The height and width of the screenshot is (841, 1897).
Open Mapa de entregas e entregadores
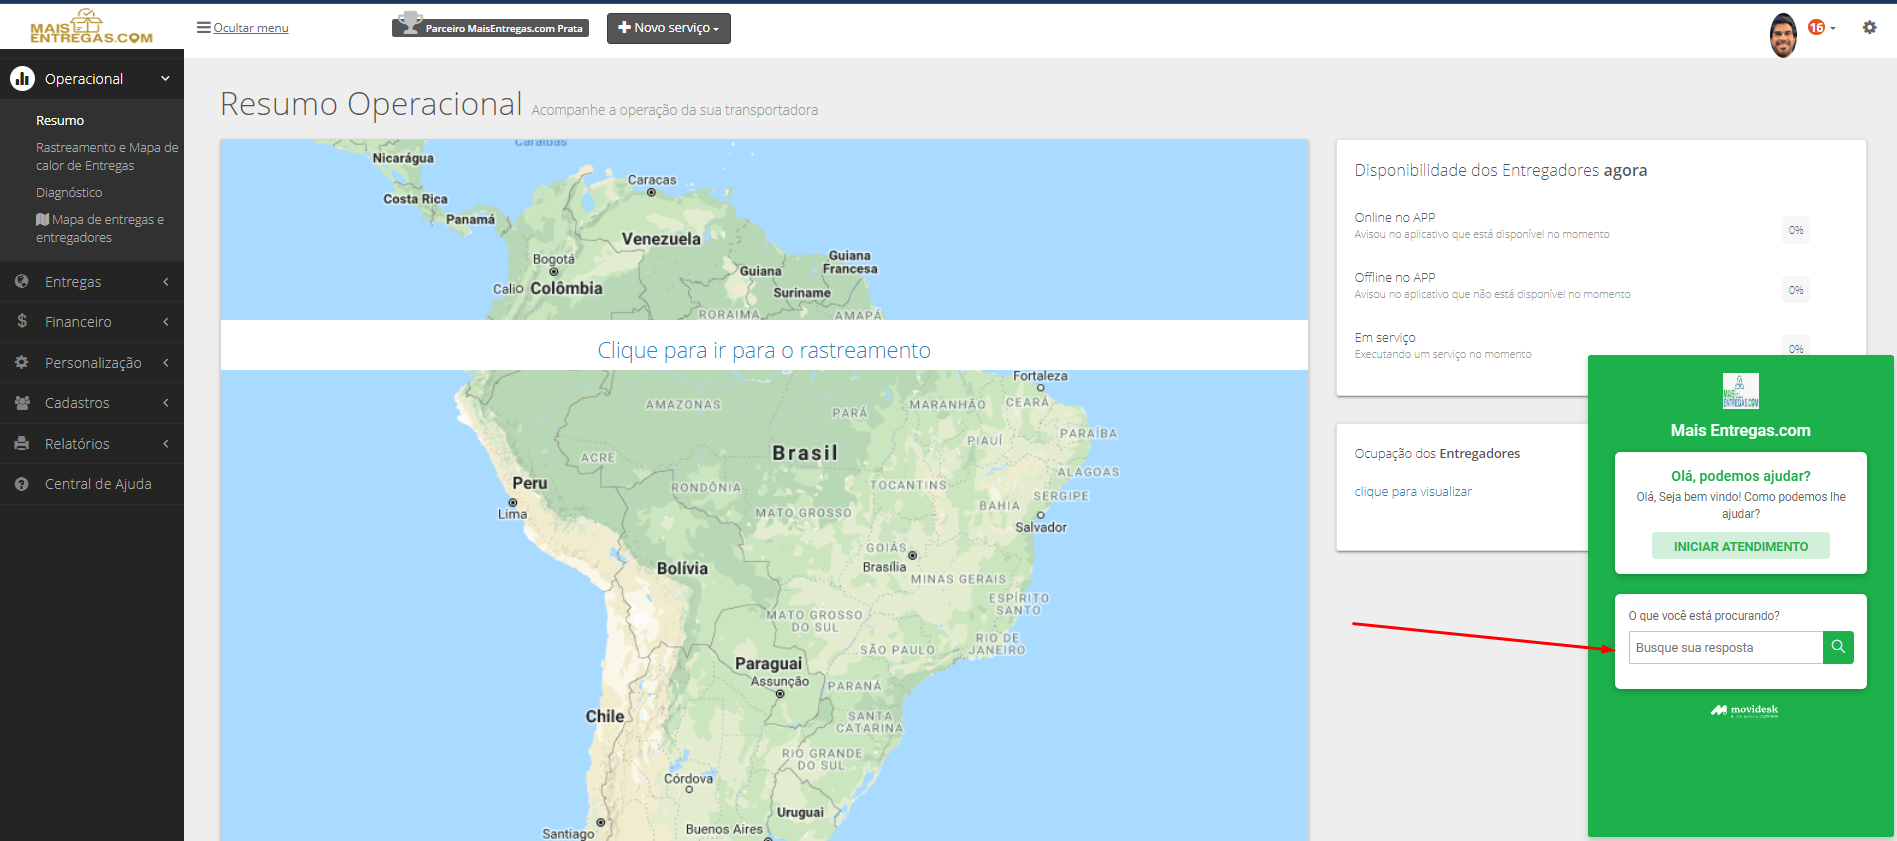coord(100,229)
